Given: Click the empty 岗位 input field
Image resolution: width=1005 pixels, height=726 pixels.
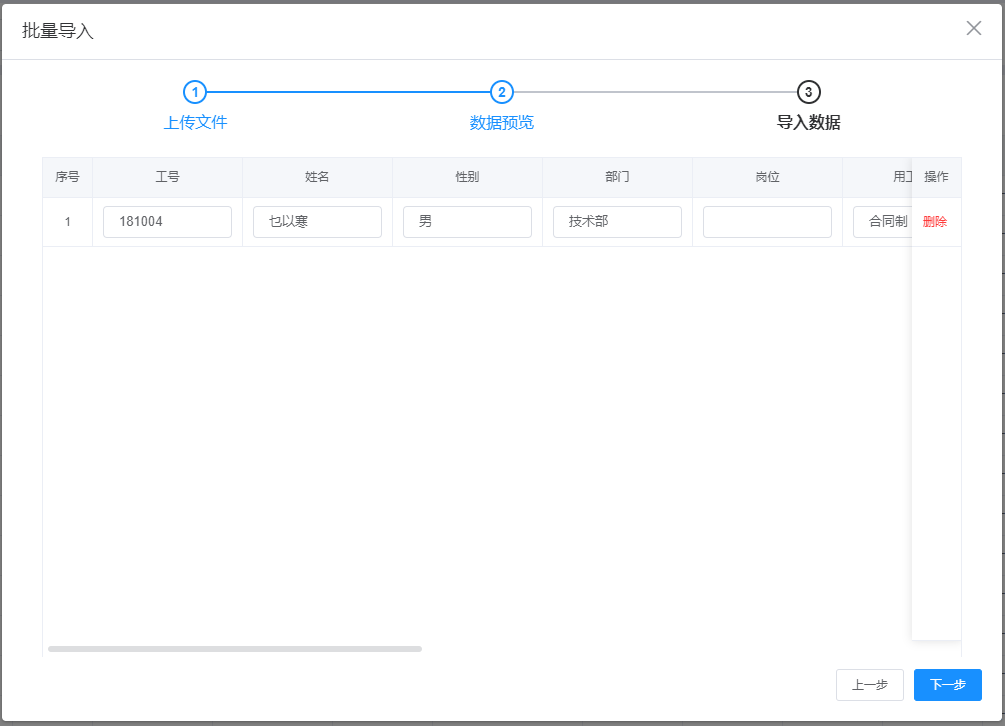Looking at the screenshot, I should point(767,221).
